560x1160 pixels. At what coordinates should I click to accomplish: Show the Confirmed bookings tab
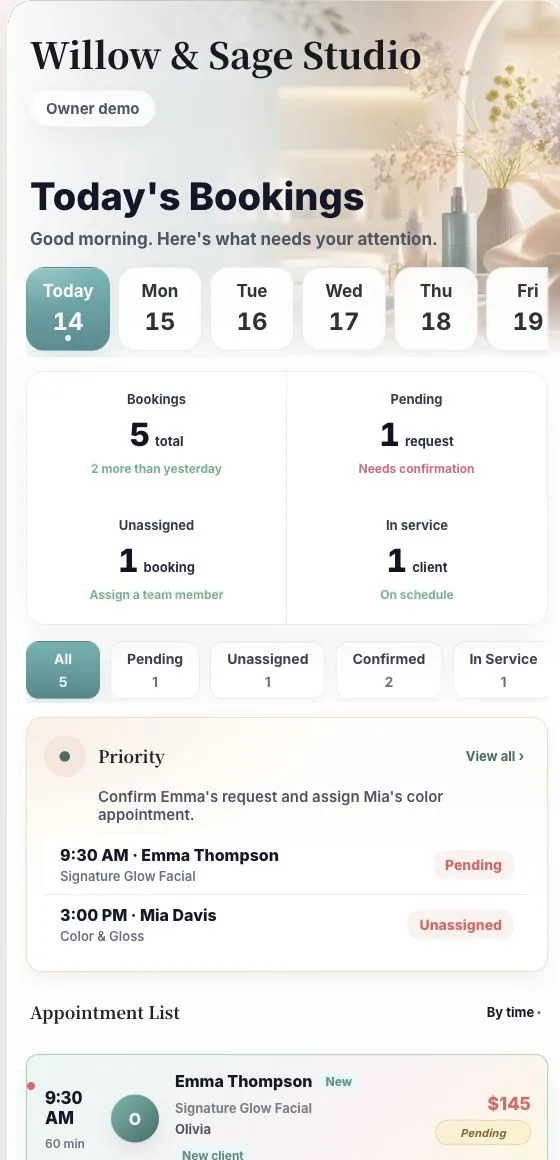point(389,670)
